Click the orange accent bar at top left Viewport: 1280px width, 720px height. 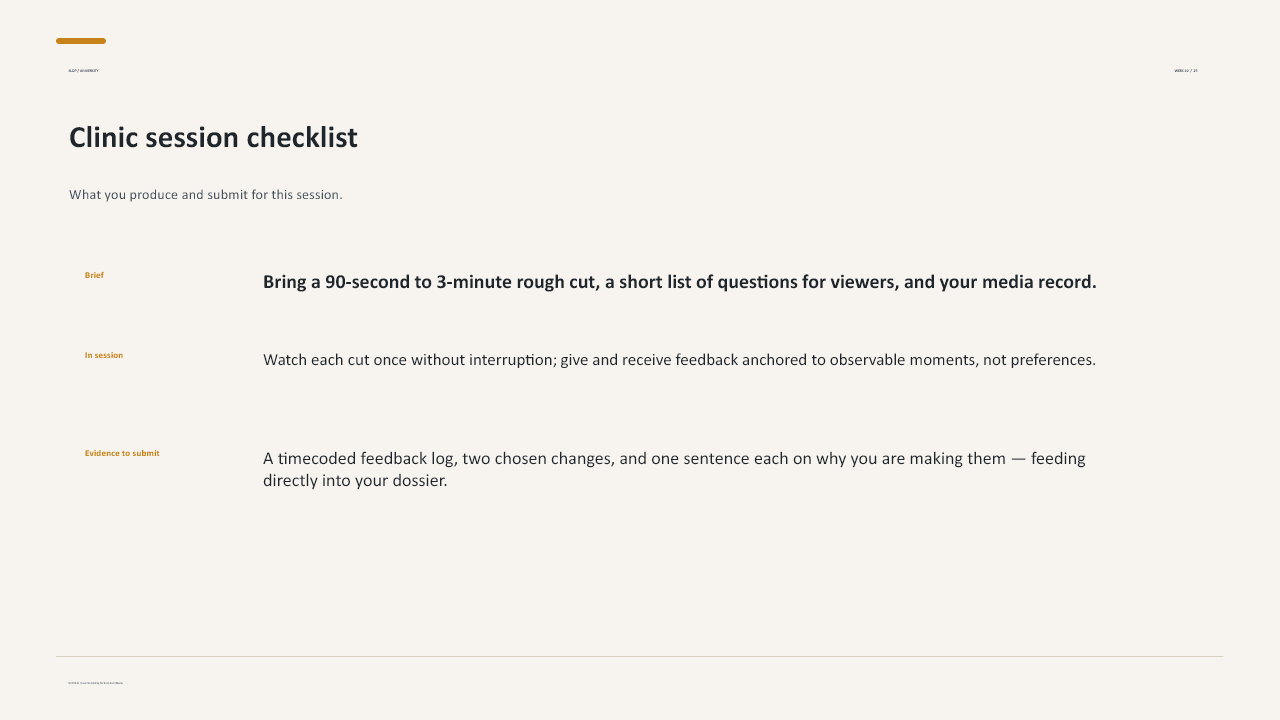pos(81,41)
